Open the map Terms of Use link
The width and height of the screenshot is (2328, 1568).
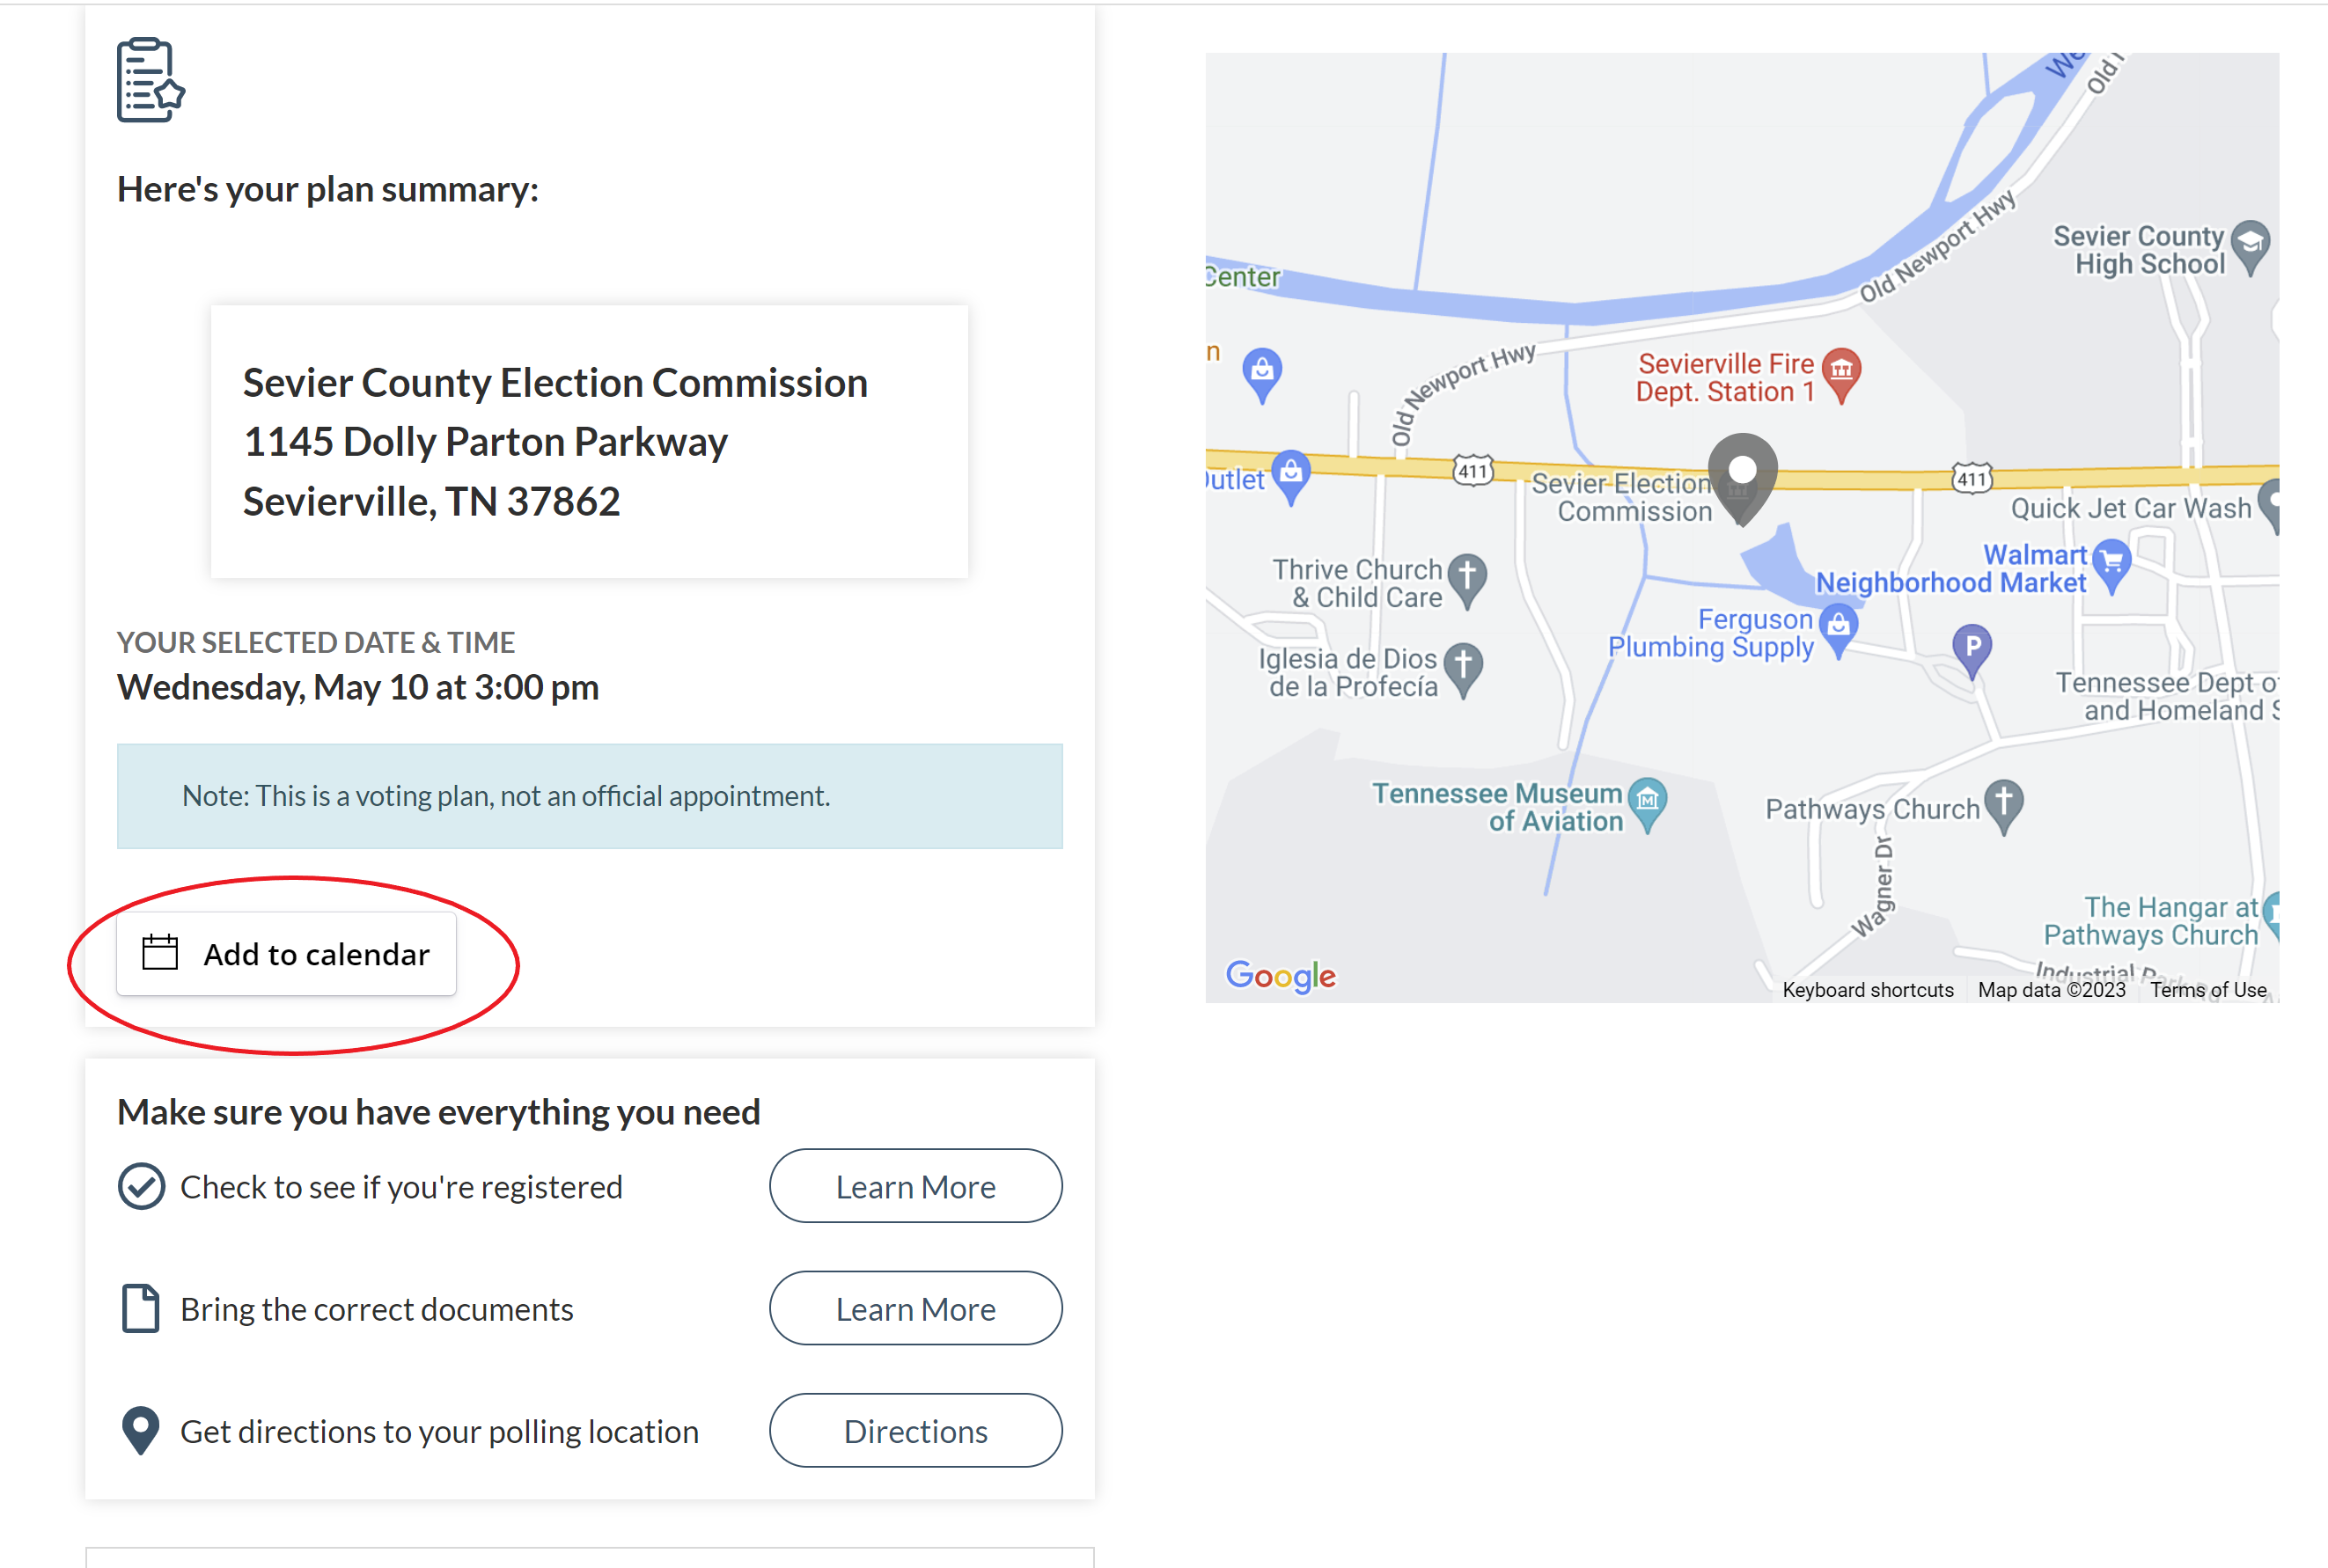[2208, 990]
